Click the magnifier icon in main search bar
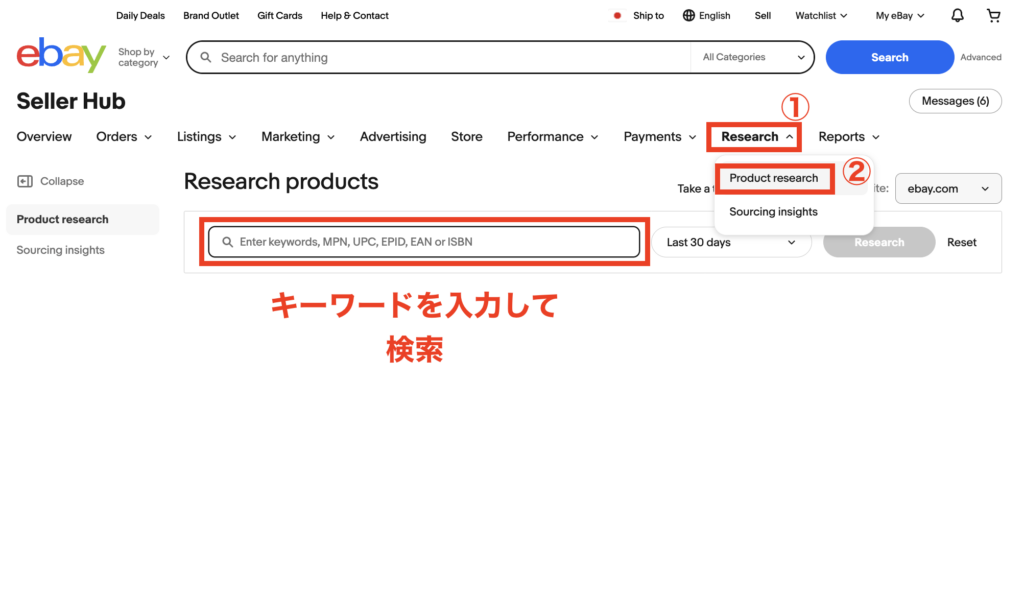Viewport: 1024px width, 596px height. [206, 58]
